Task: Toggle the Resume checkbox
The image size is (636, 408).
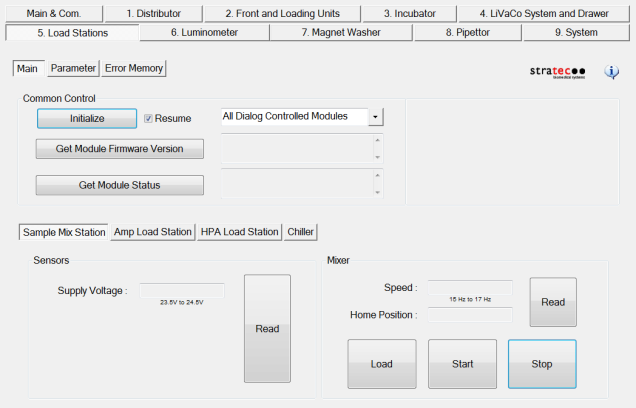Action: tap(149, 118)
